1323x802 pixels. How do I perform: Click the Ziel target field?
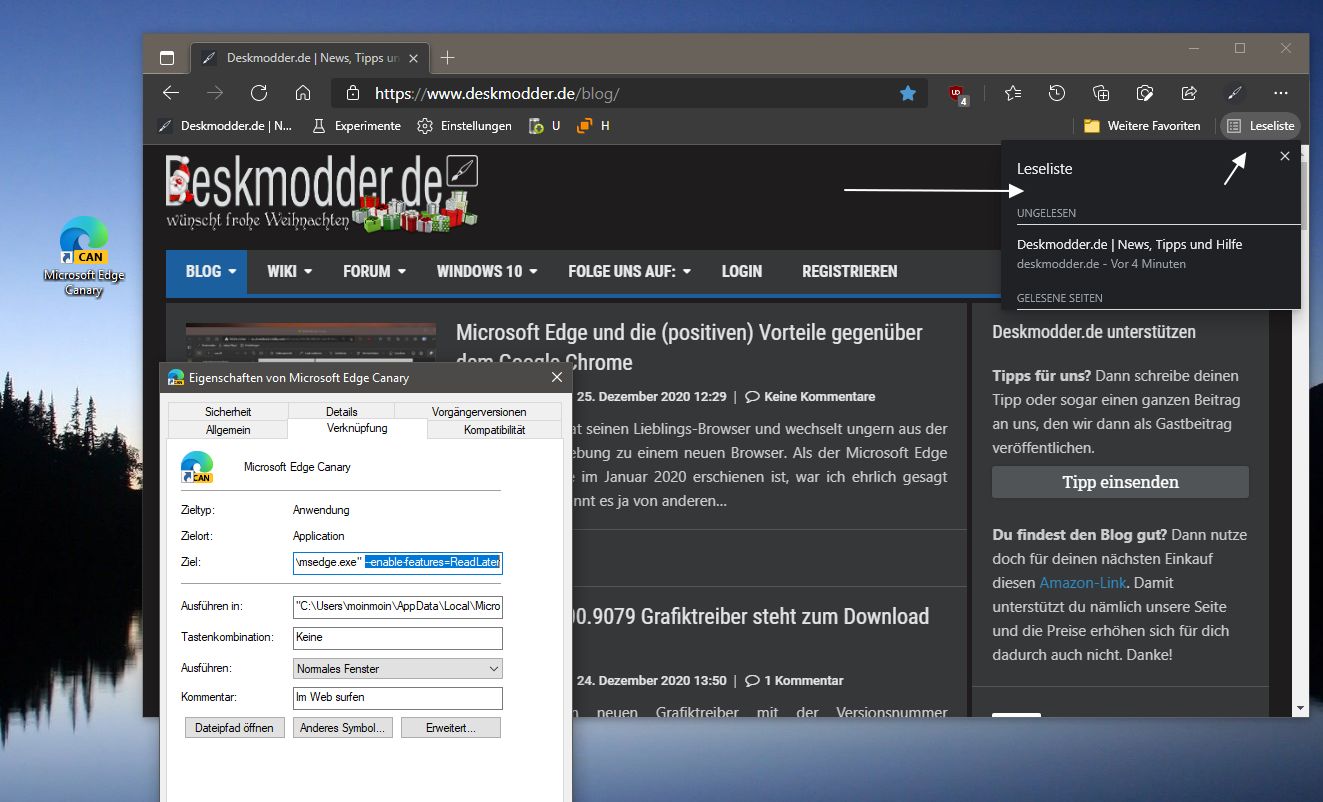point(397,562)
